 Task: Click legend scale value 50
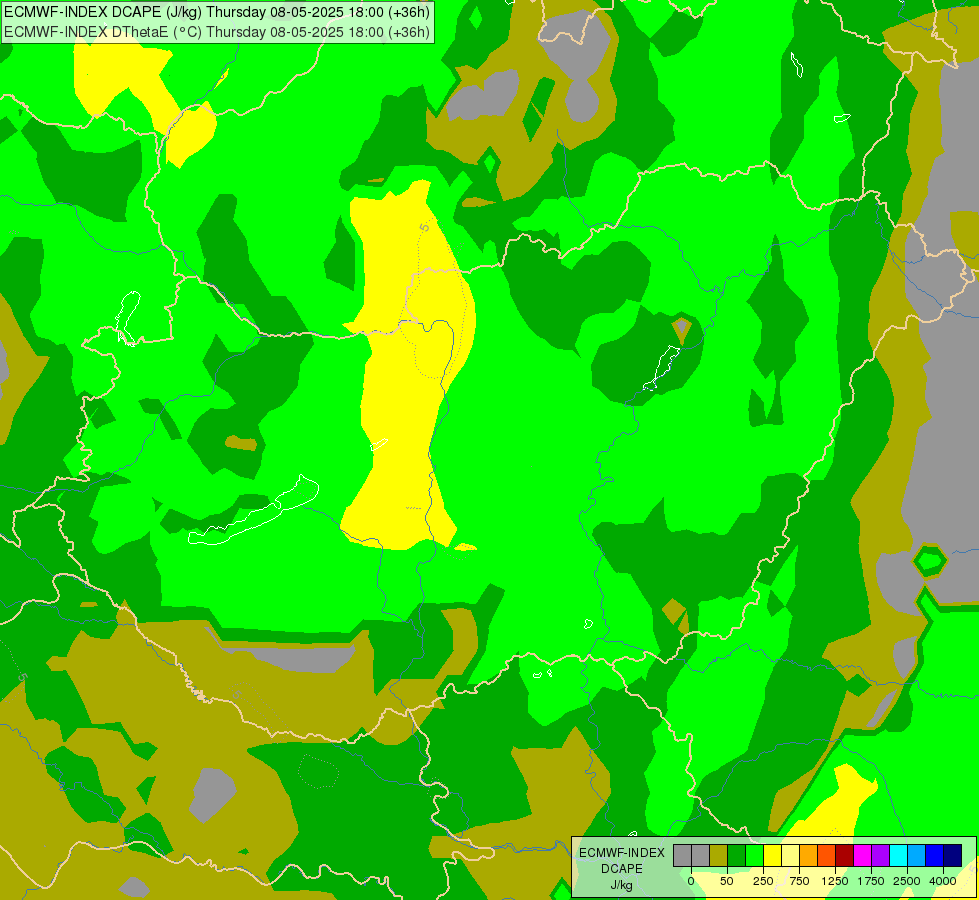click(727, 881)
